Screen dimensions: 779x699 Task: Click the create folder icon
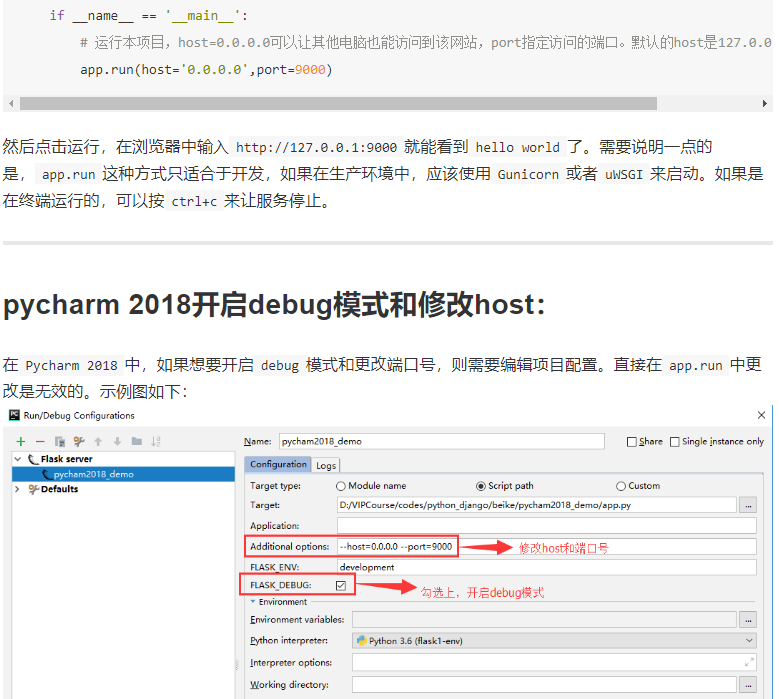click(x=137, y=441)
